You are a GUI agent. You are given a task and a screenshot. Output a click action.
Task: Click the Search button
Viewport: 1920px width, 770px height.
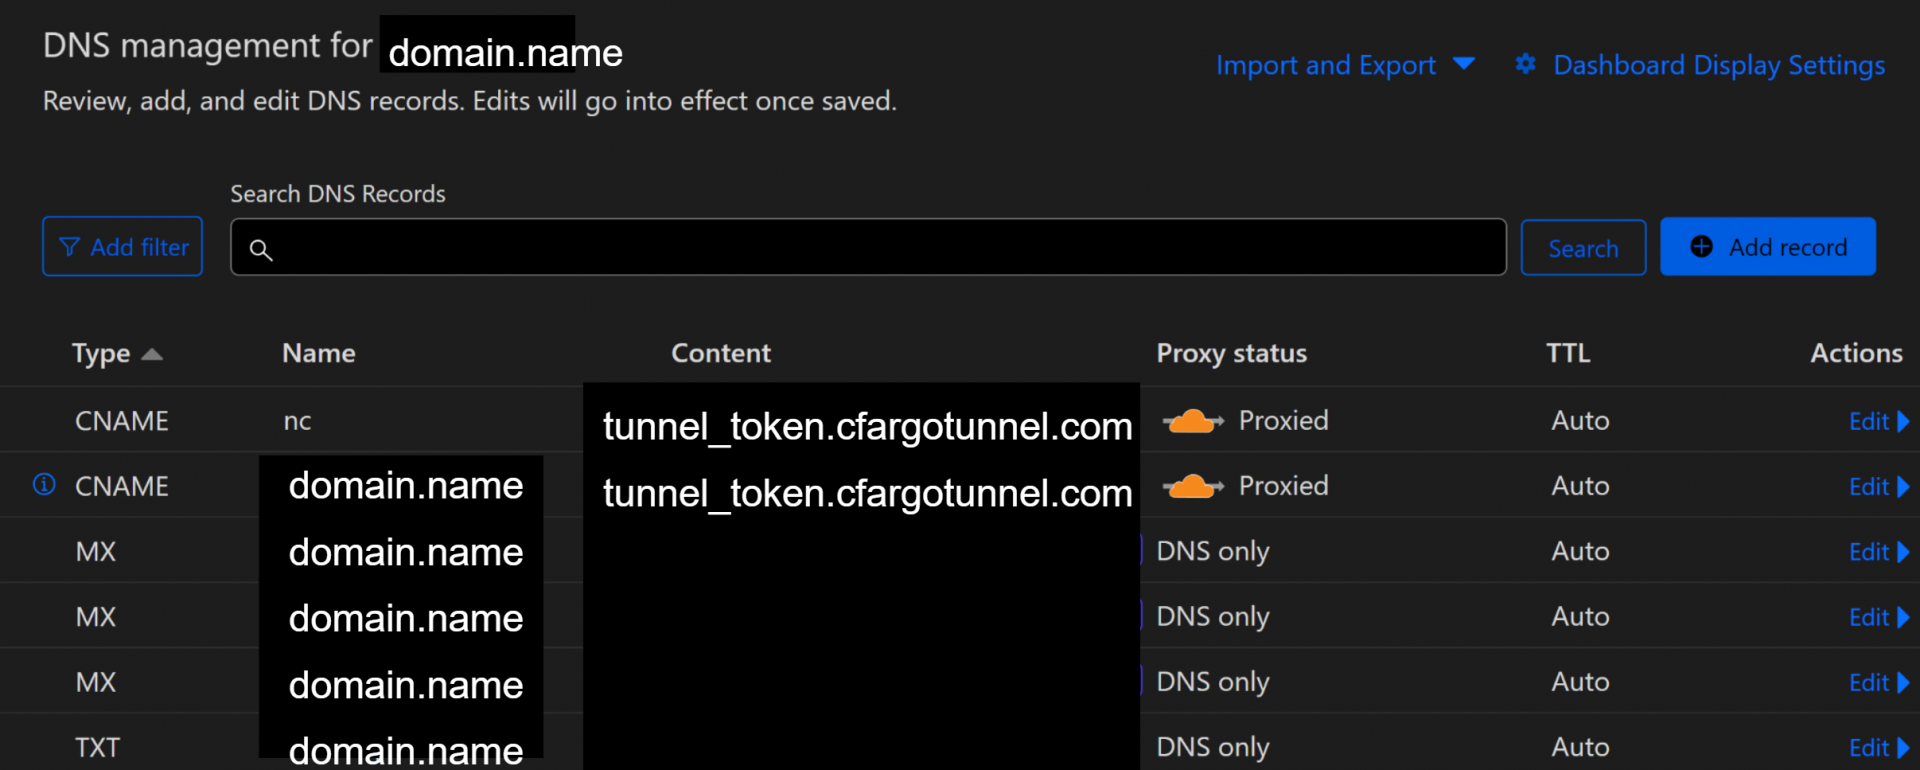[x=1583, y=248]
